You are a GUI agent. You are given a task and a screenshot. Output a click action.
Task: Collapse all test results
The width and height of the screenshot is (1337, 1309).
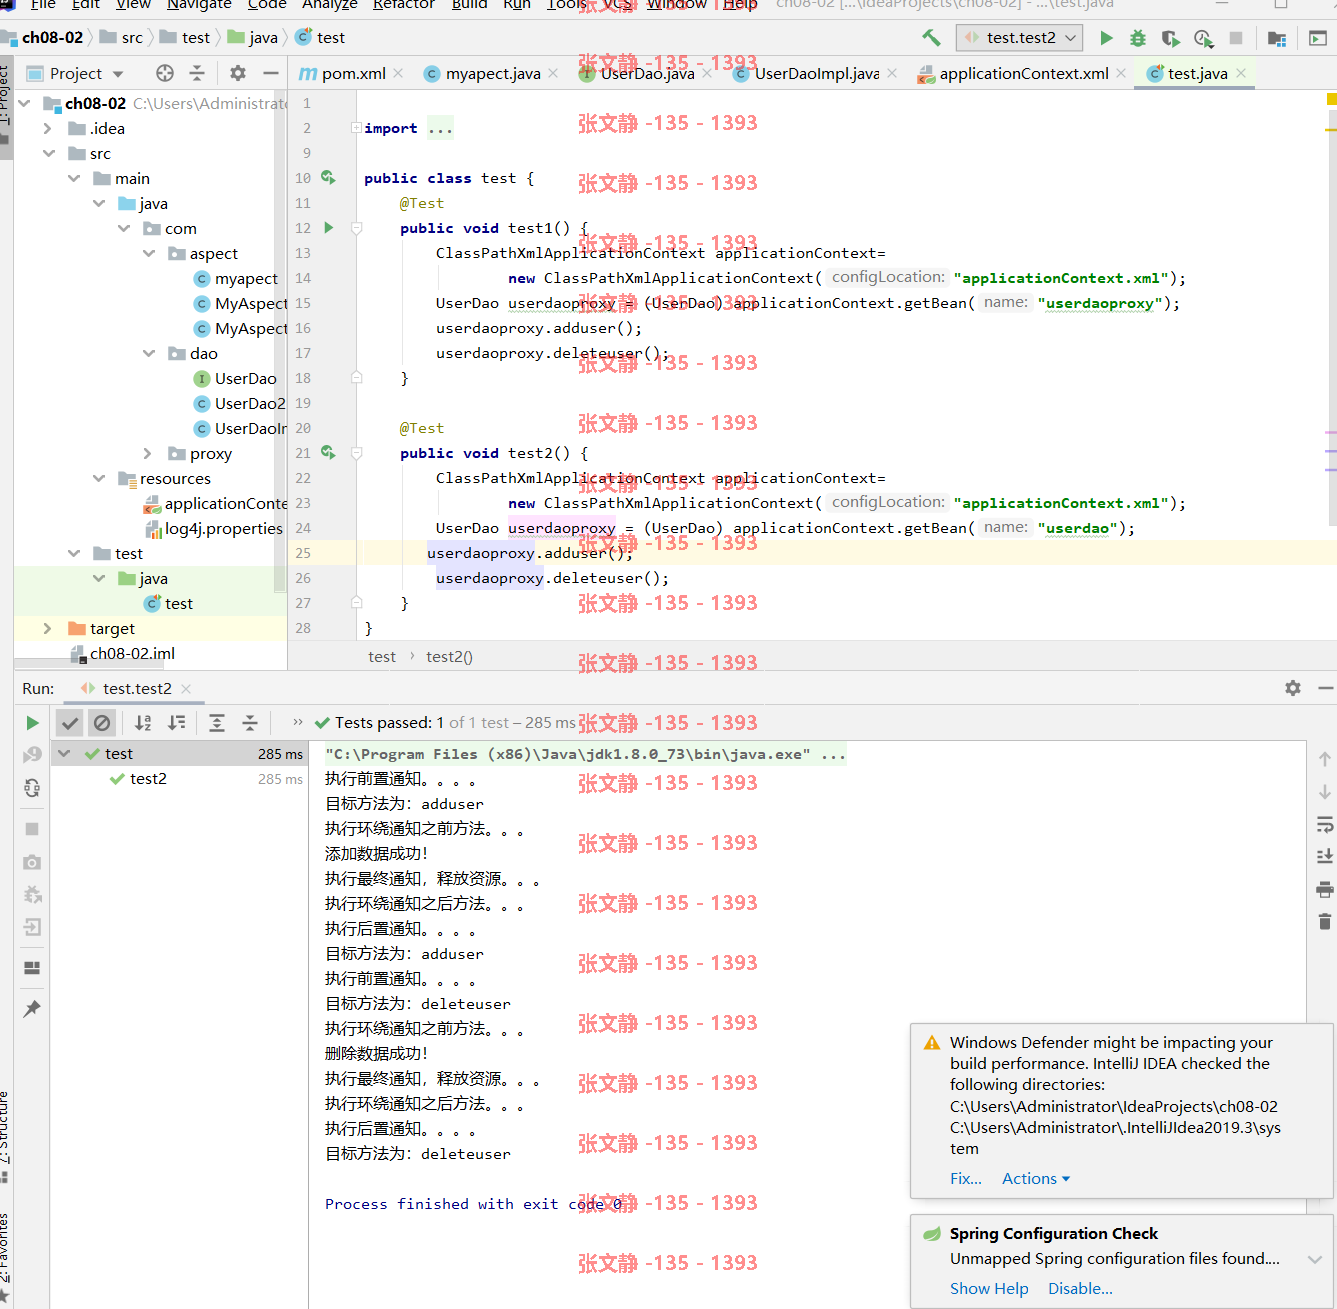[x=250, y=723]
